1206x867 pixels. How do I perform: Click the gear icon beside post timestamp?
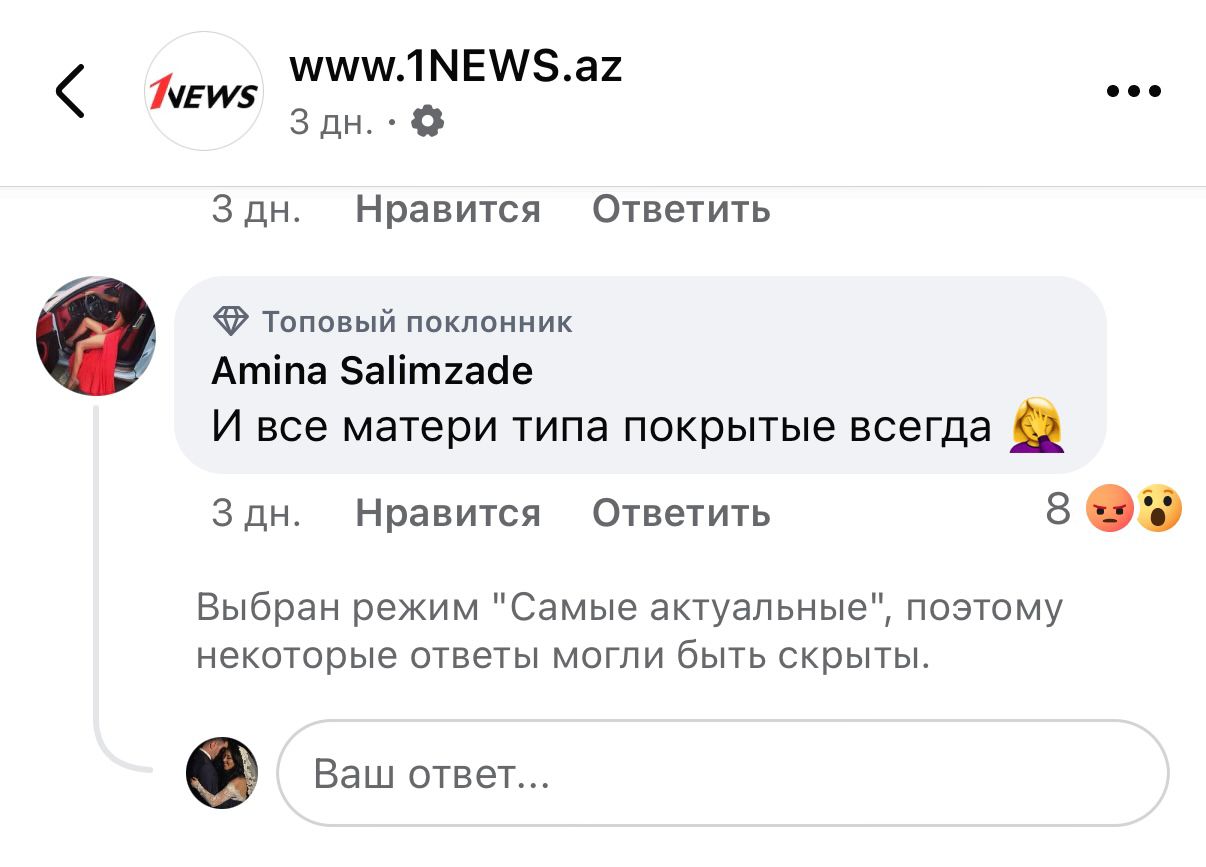pos(428,123)
